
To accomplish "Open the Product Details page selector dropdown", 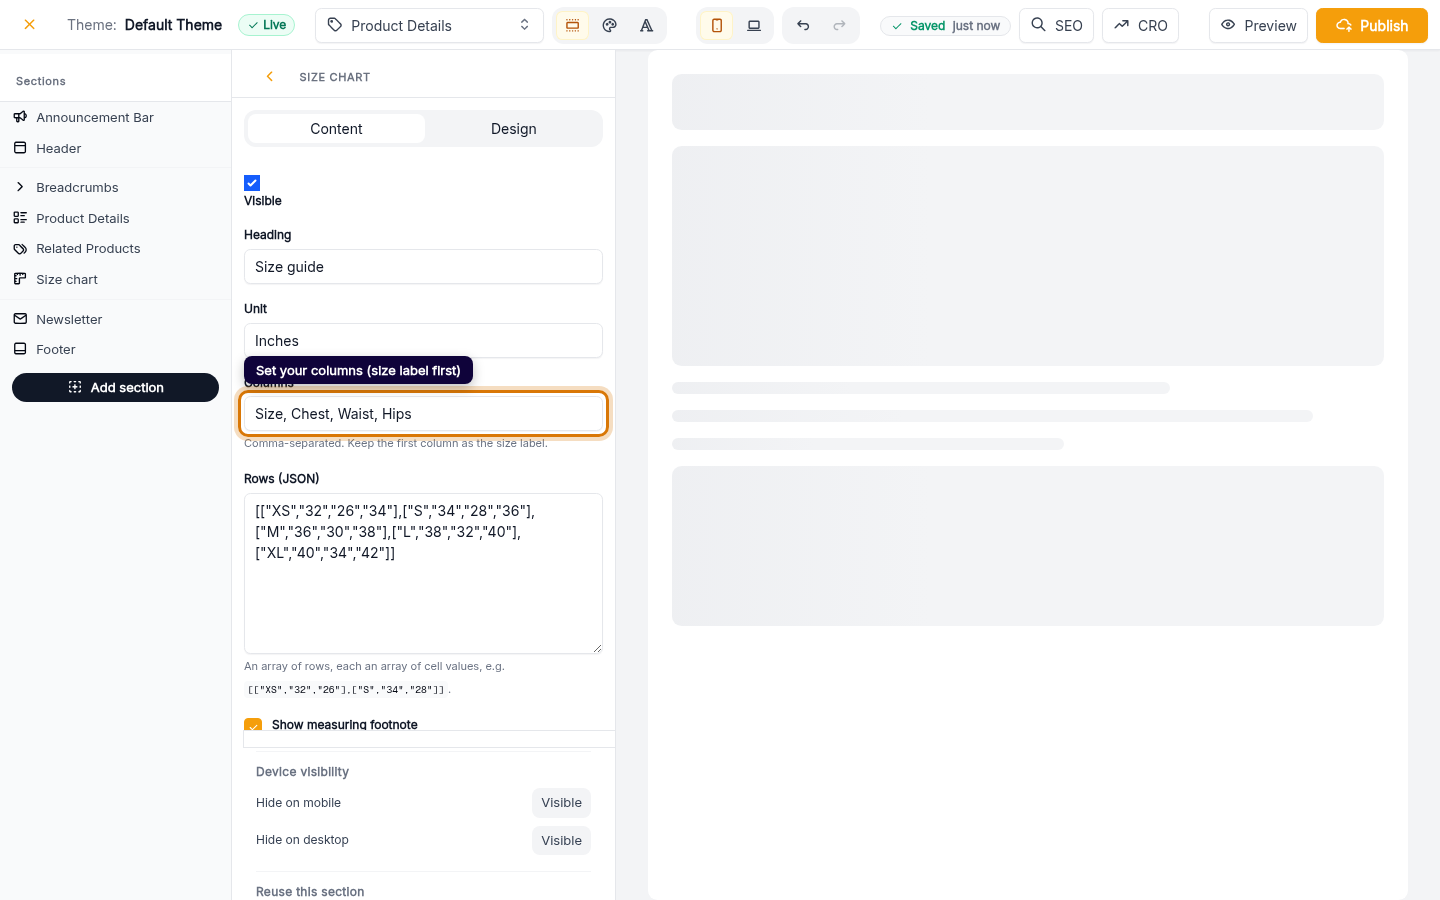I will [x=429, y=25].
